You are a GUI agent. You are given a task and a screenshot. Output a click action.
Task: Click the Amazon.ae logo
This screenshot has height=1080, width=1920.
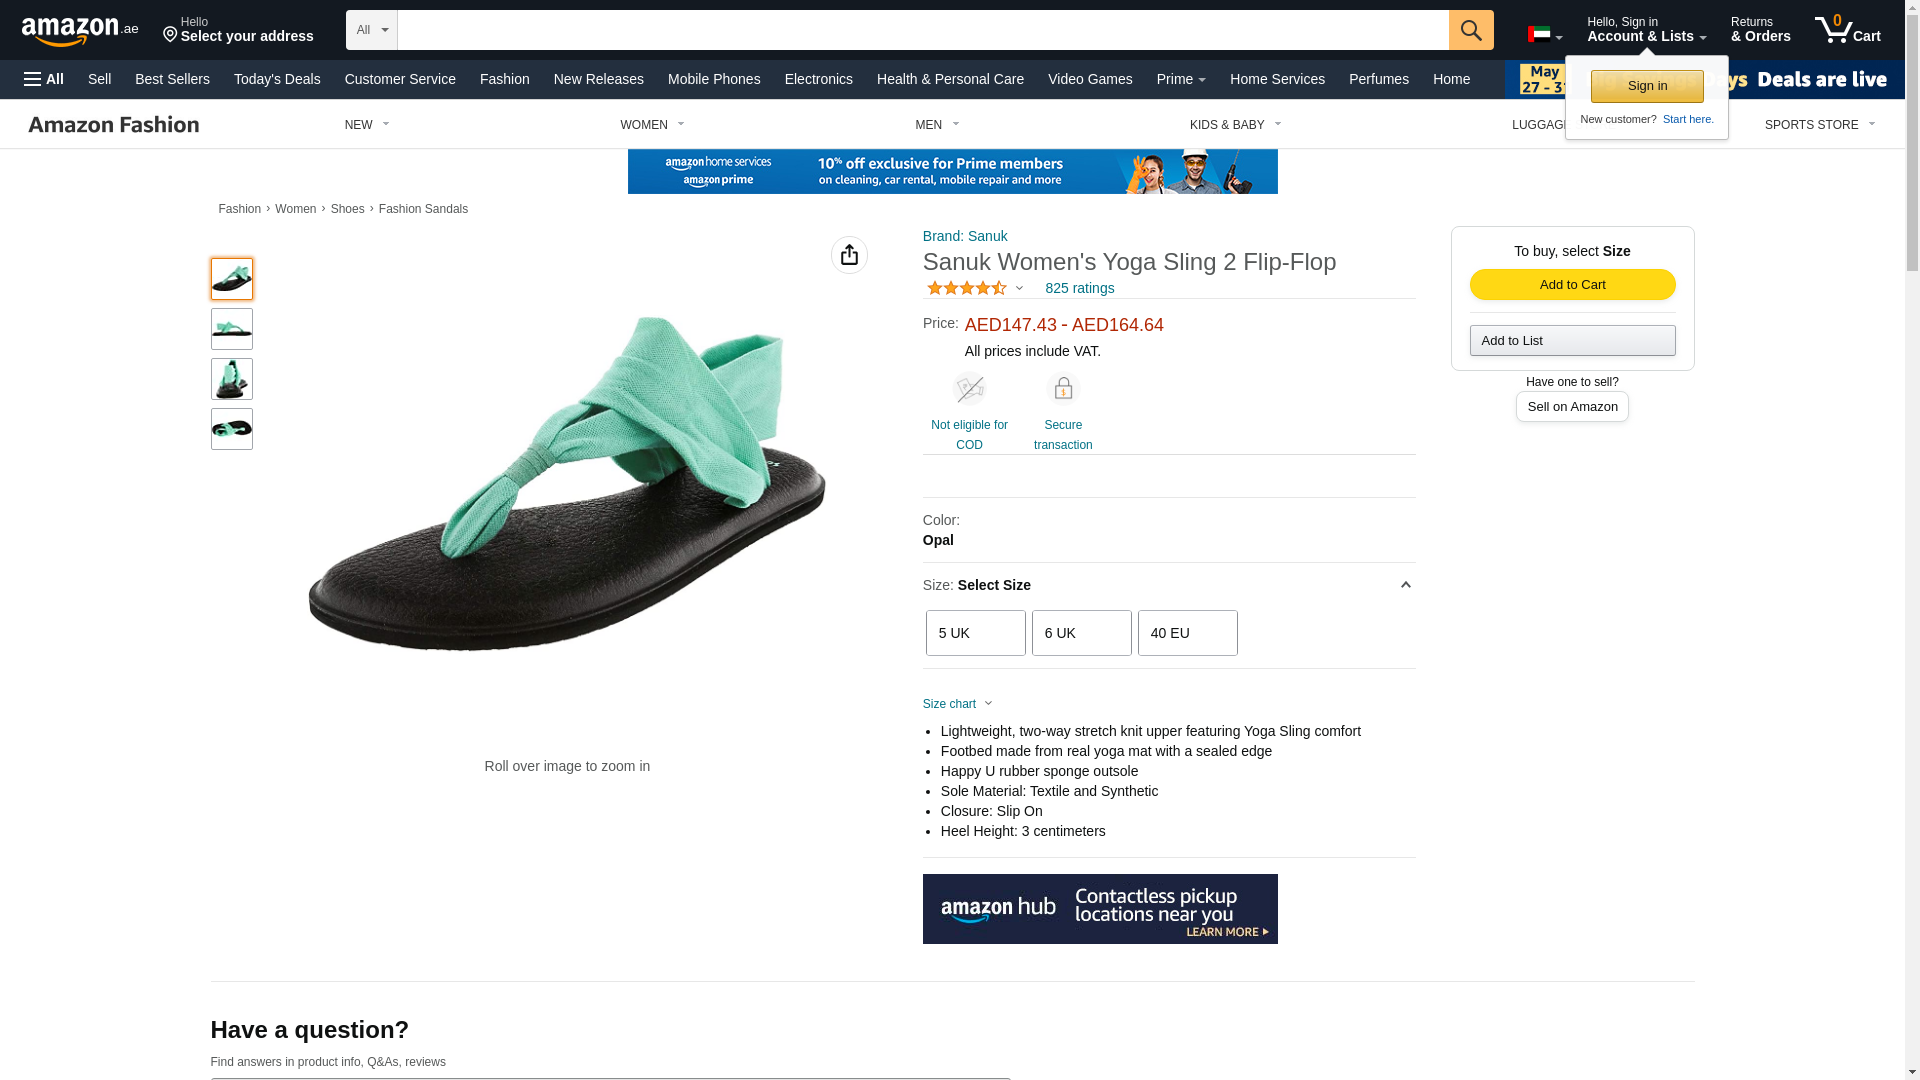click(80, 30)
